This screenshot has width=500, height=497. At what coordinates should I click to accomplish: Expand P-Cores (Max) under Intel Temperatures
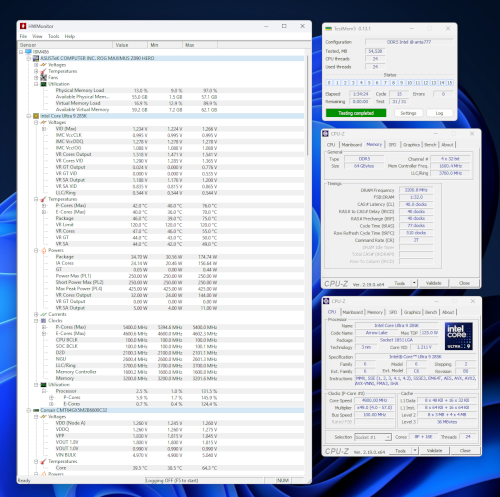pos(44,206)
